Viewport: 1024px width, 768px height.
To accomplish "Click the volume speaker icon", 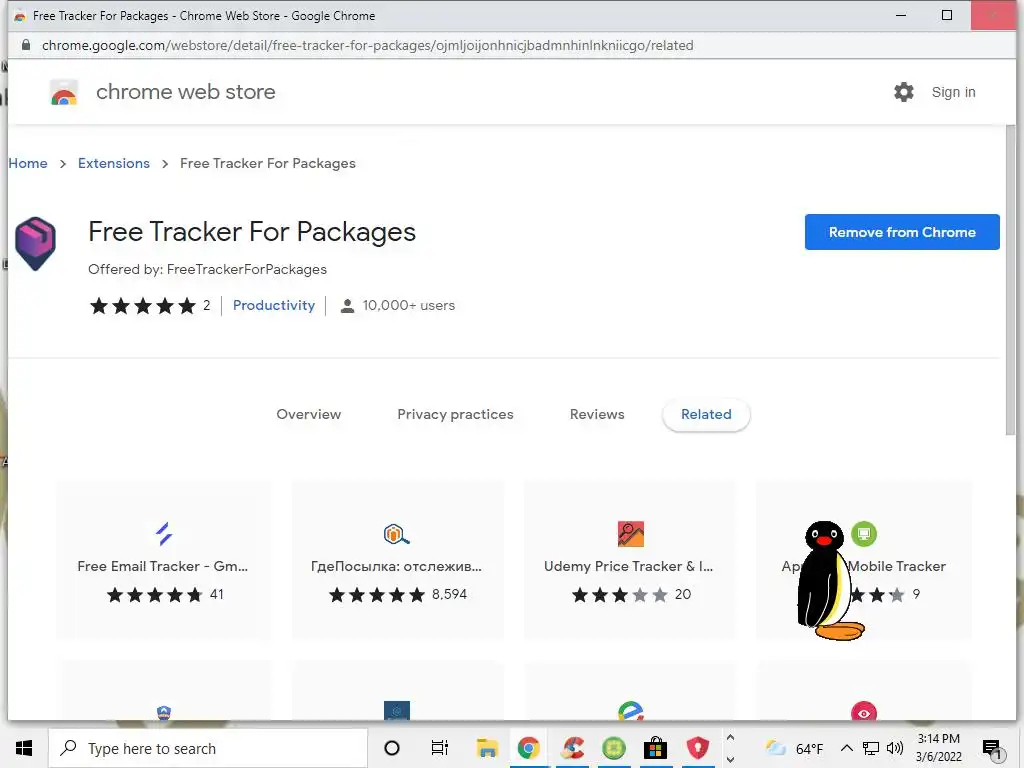I will coord(895,748).
